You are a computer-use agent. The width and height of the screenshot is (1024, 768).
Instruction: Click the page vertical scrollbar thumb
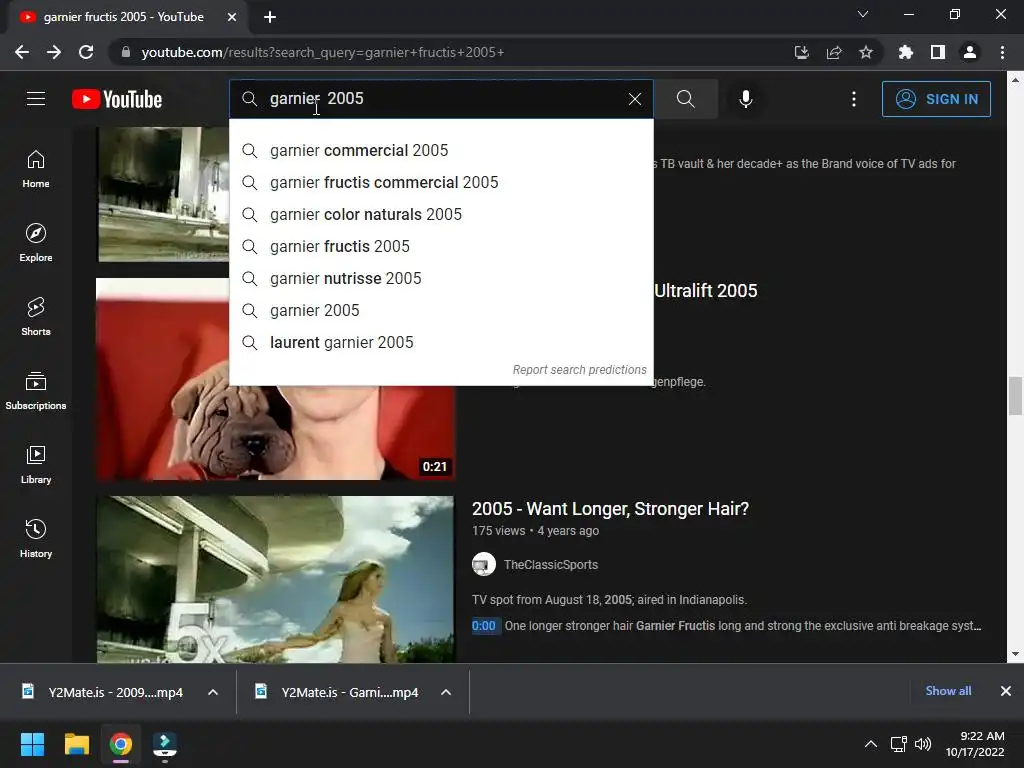1015,395
